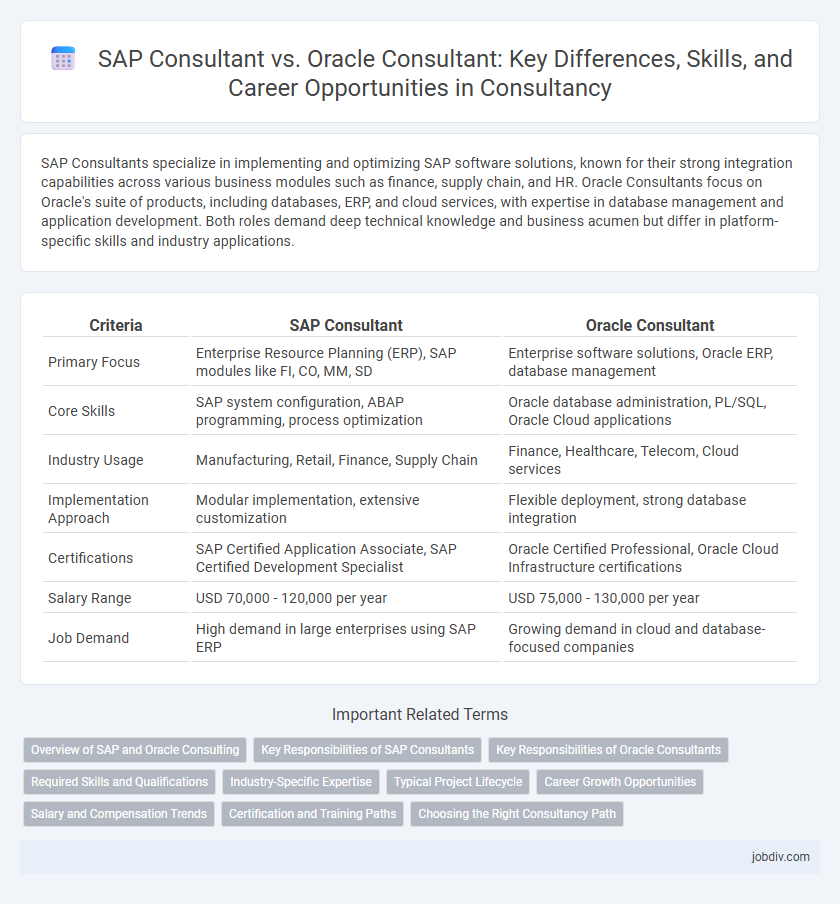
Task: Visit the jobdiv.com footer link
Action: click(x=780, y=857)
